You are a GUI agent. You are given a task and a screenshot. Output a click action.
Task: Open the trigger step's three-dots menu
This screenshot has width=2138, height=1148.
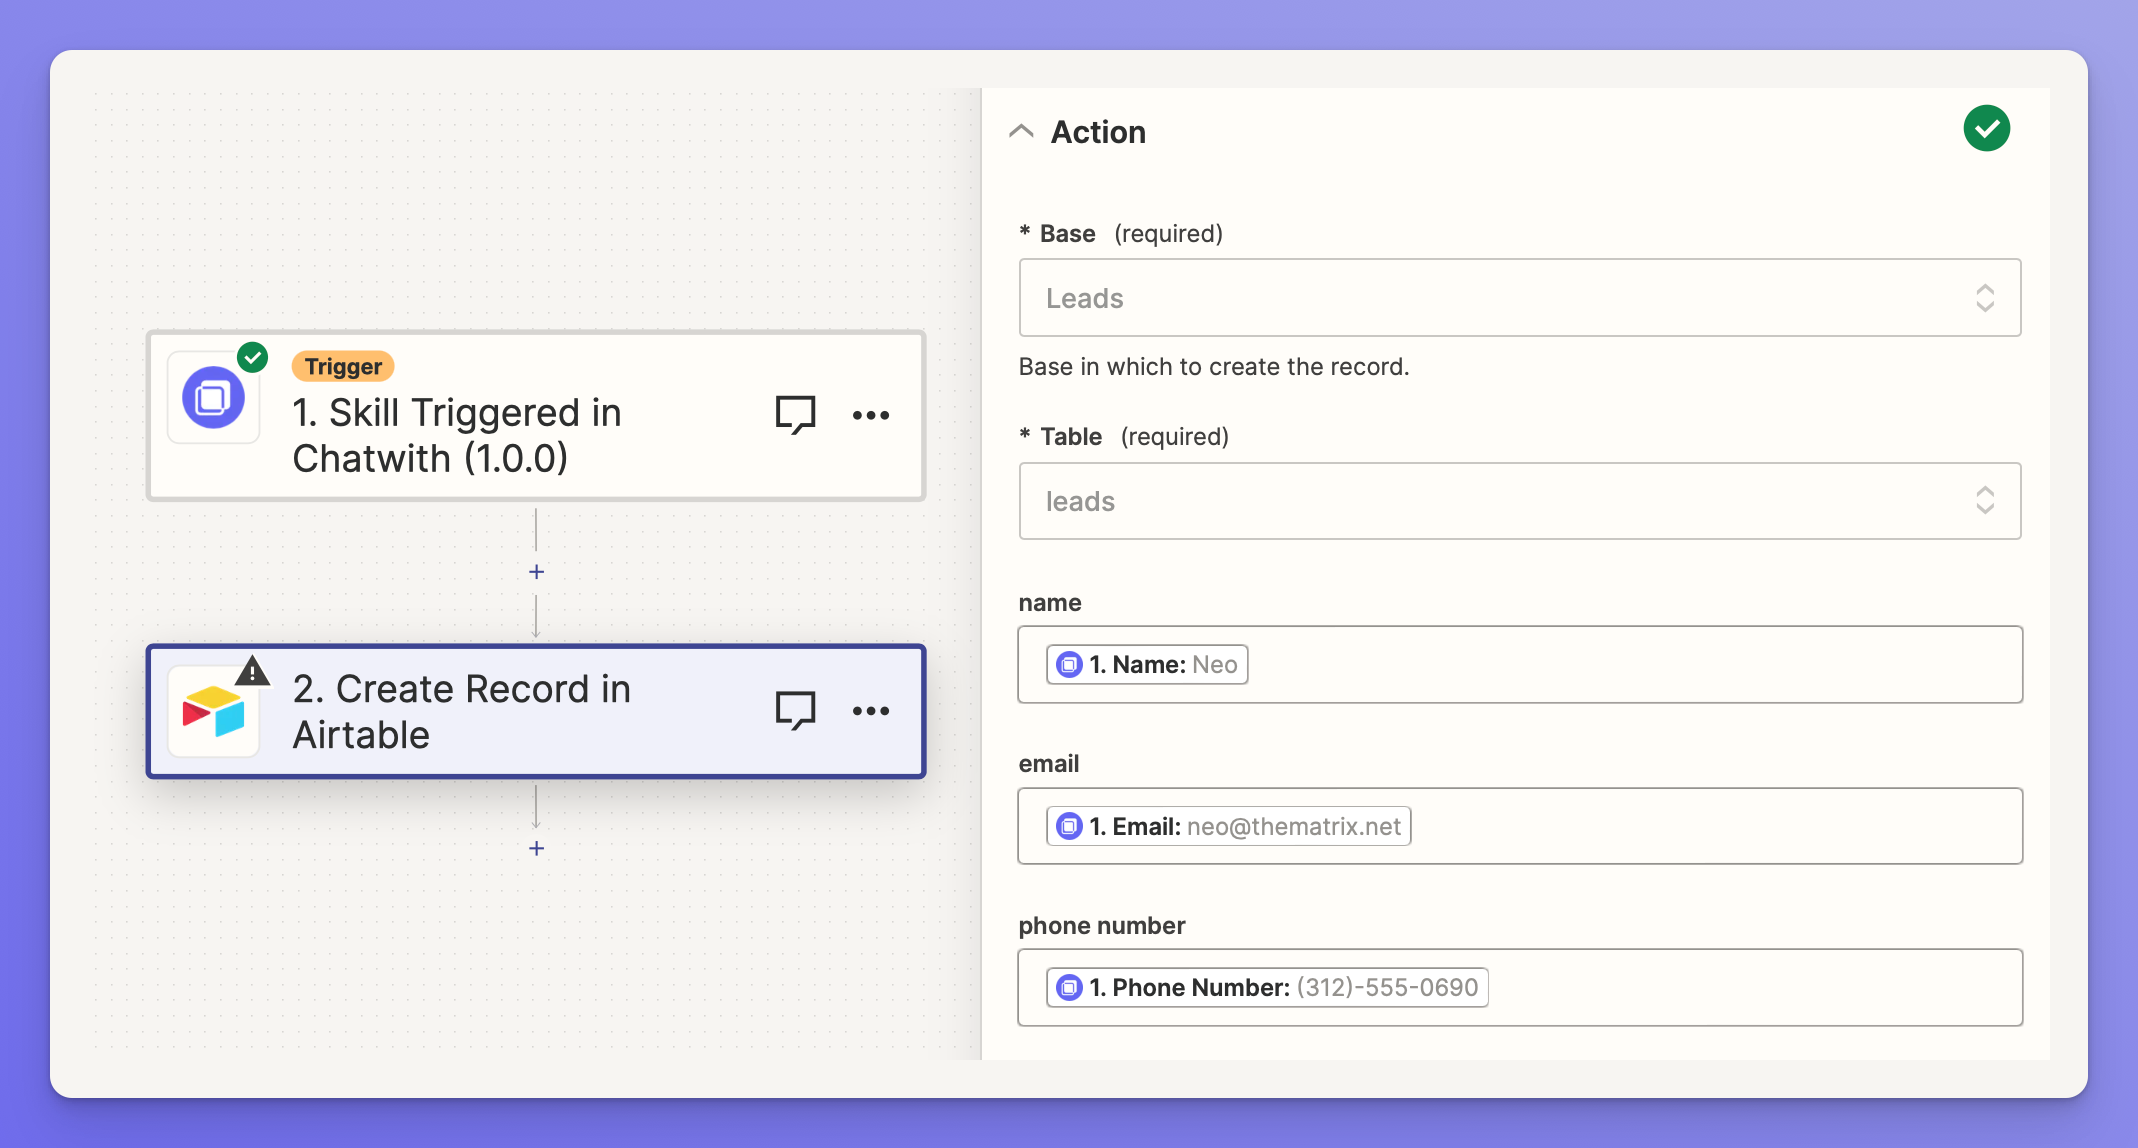point(870,415)
